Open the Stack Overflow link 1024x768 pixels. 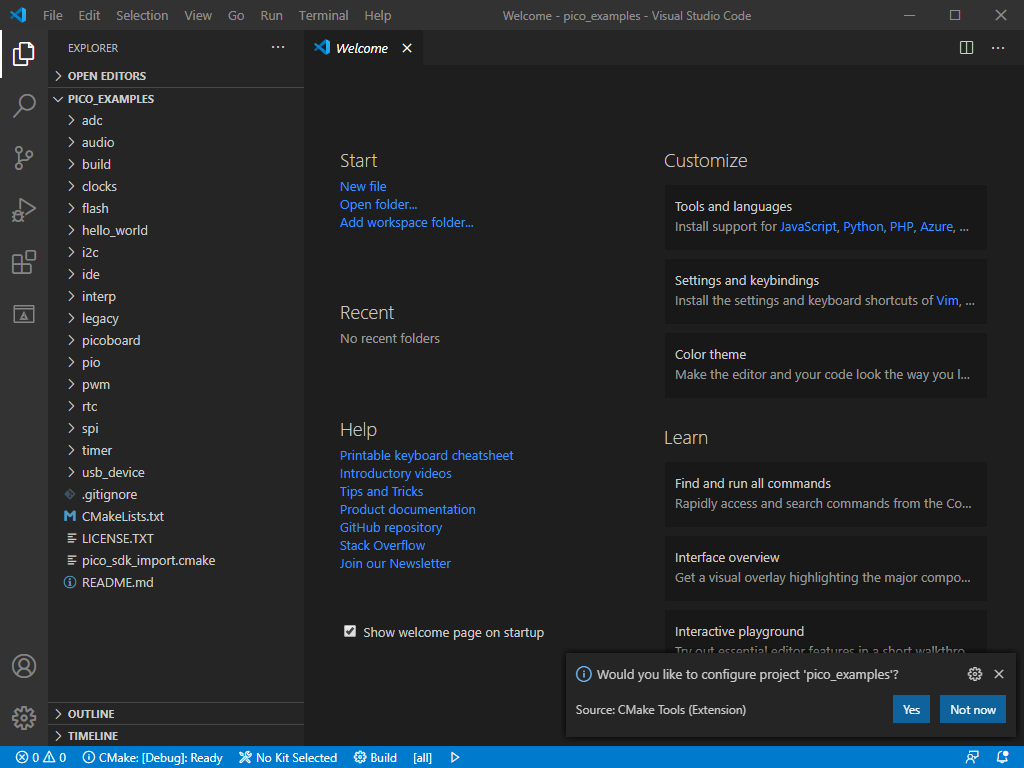[x=383, y=545]
